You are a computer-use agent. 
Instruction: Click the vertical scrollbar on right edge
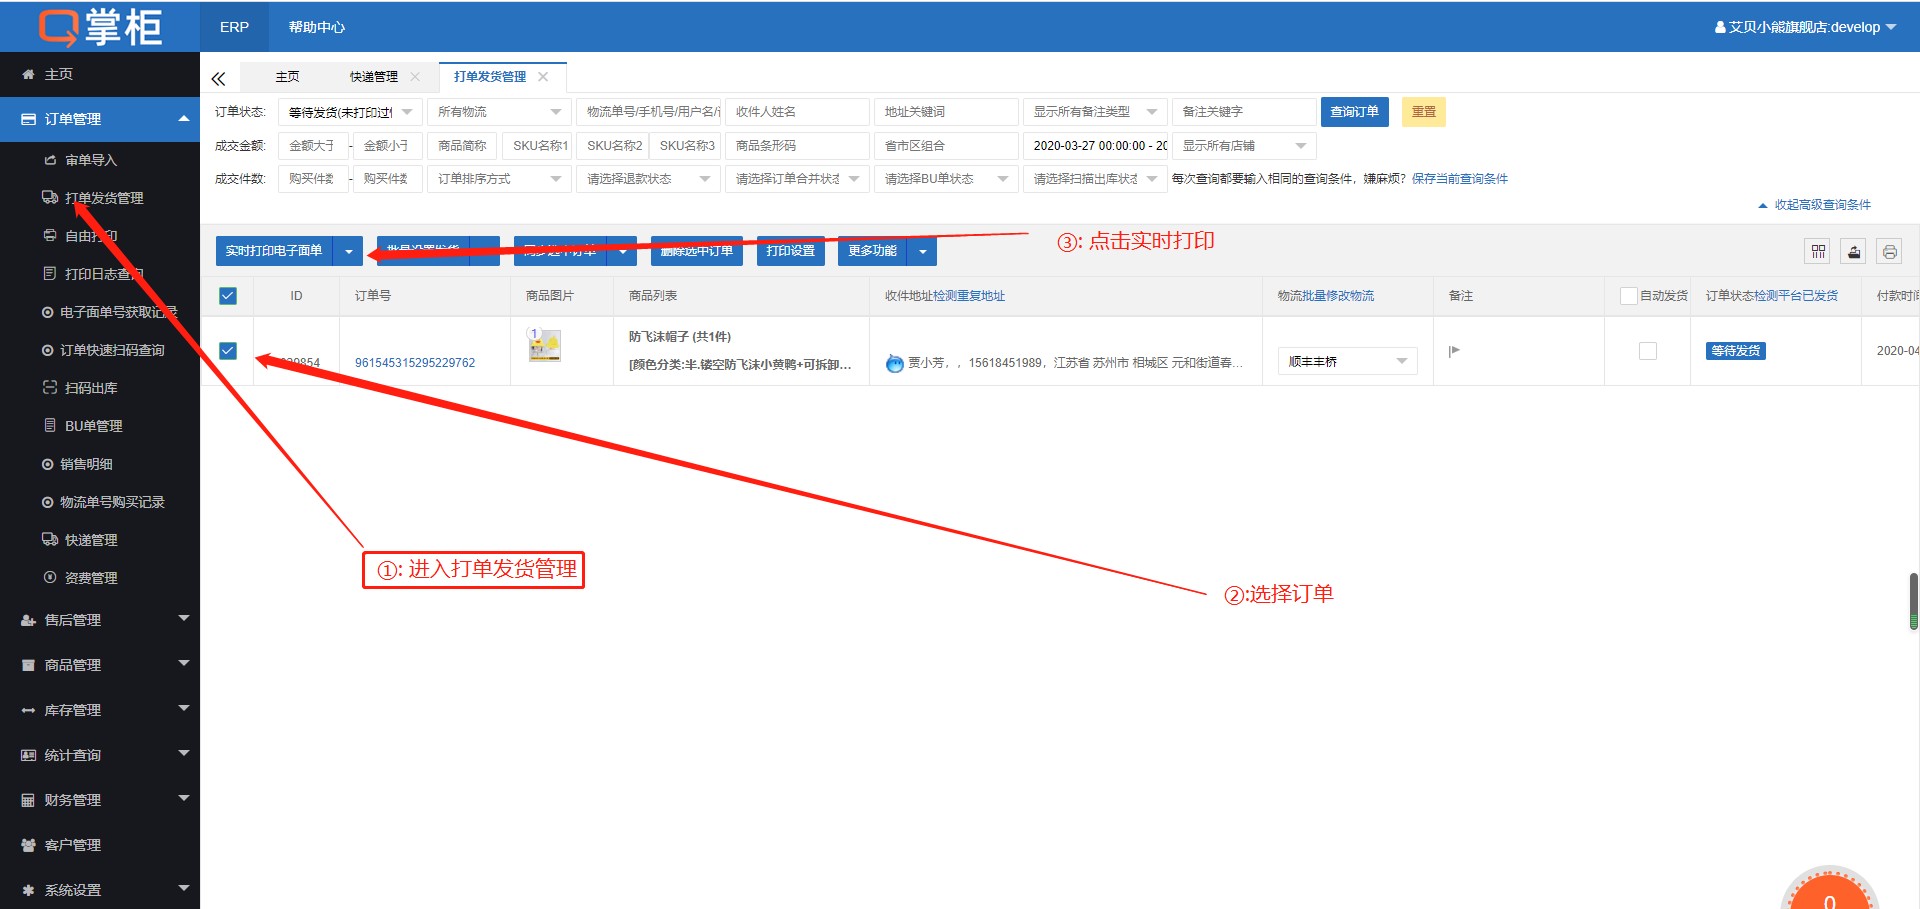pyautogui.click(x=1913, y=600)
